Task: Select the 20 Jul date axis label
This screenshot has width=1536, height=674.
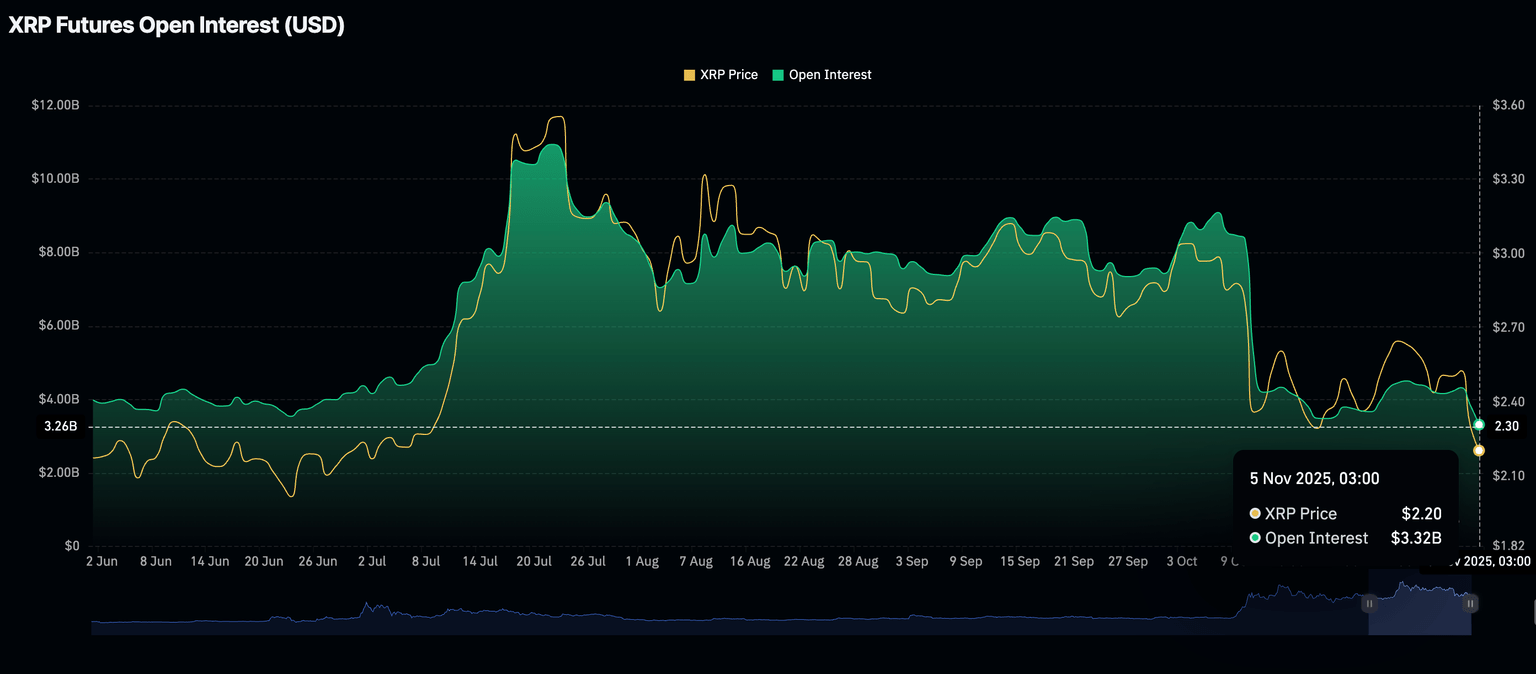Action: (533, 561)
